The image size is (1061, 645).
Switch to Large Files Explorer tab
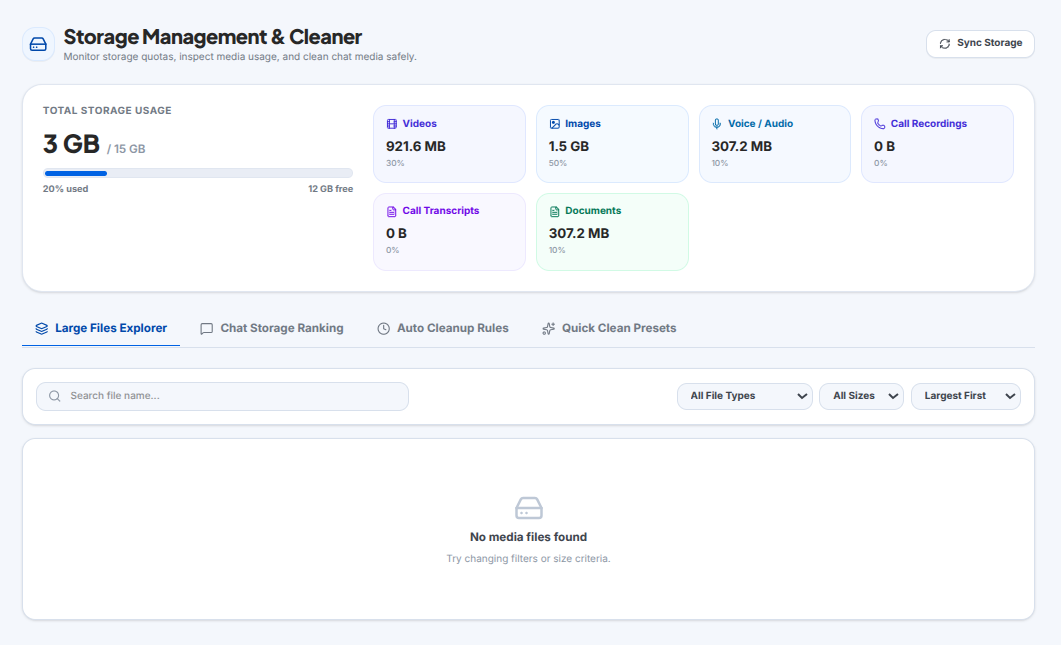101,328
